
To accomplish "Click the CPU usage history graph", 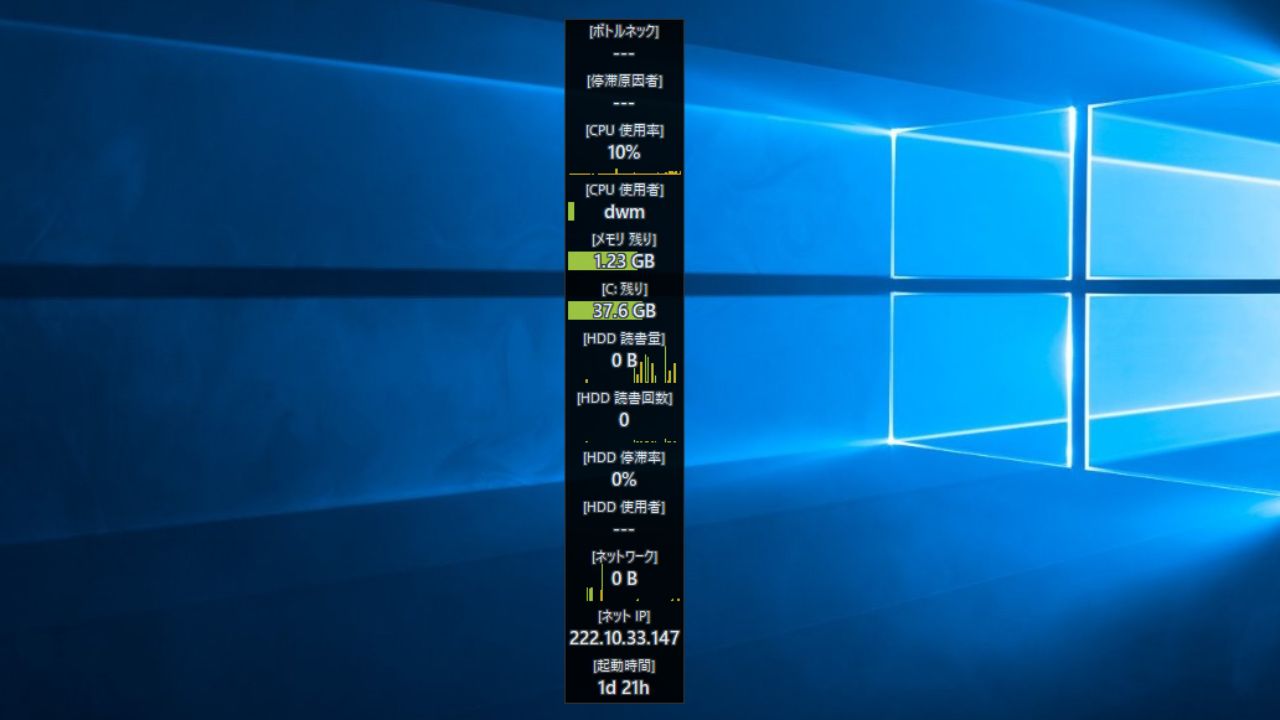I will click(x=624, y=171).
